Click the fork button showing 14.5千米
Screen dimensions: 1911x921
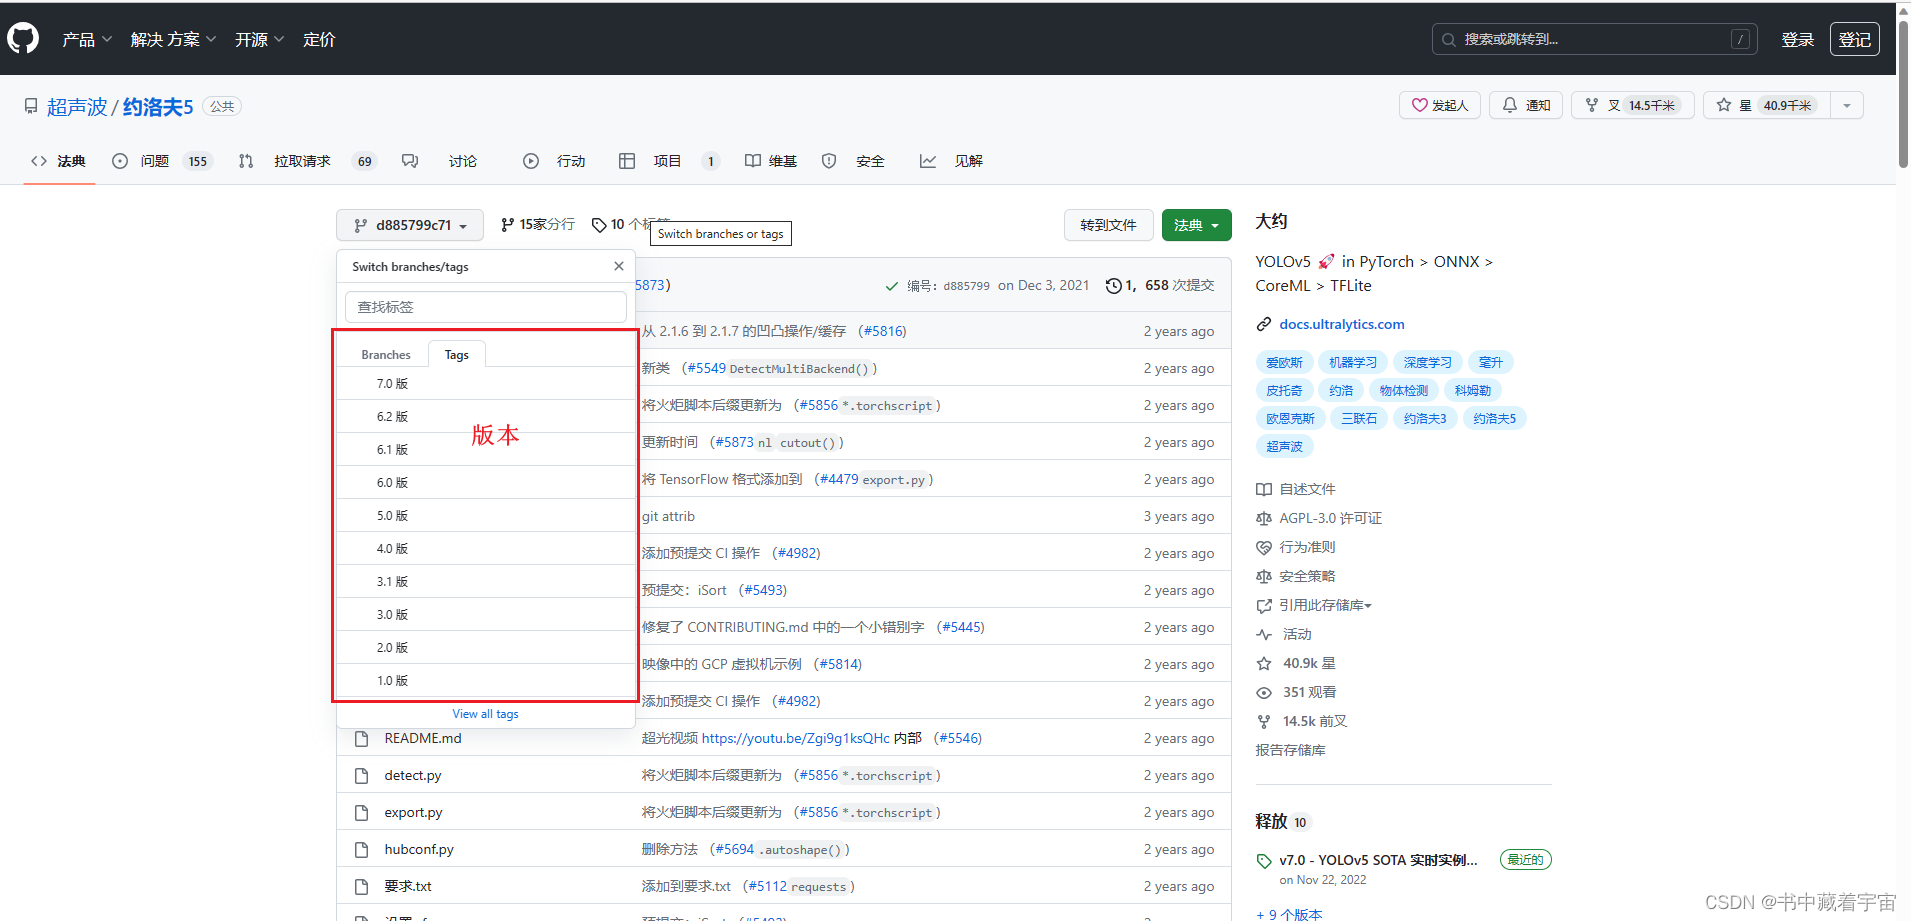pos(1633,105)
